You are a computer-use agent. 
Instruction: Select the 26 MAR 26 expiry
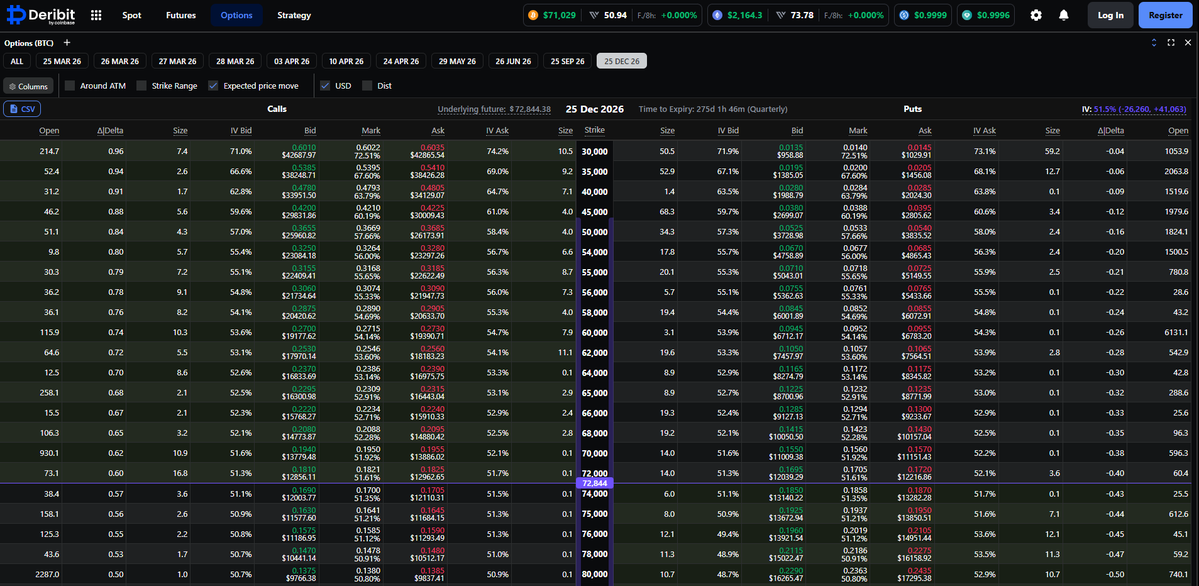coord(120,61)
